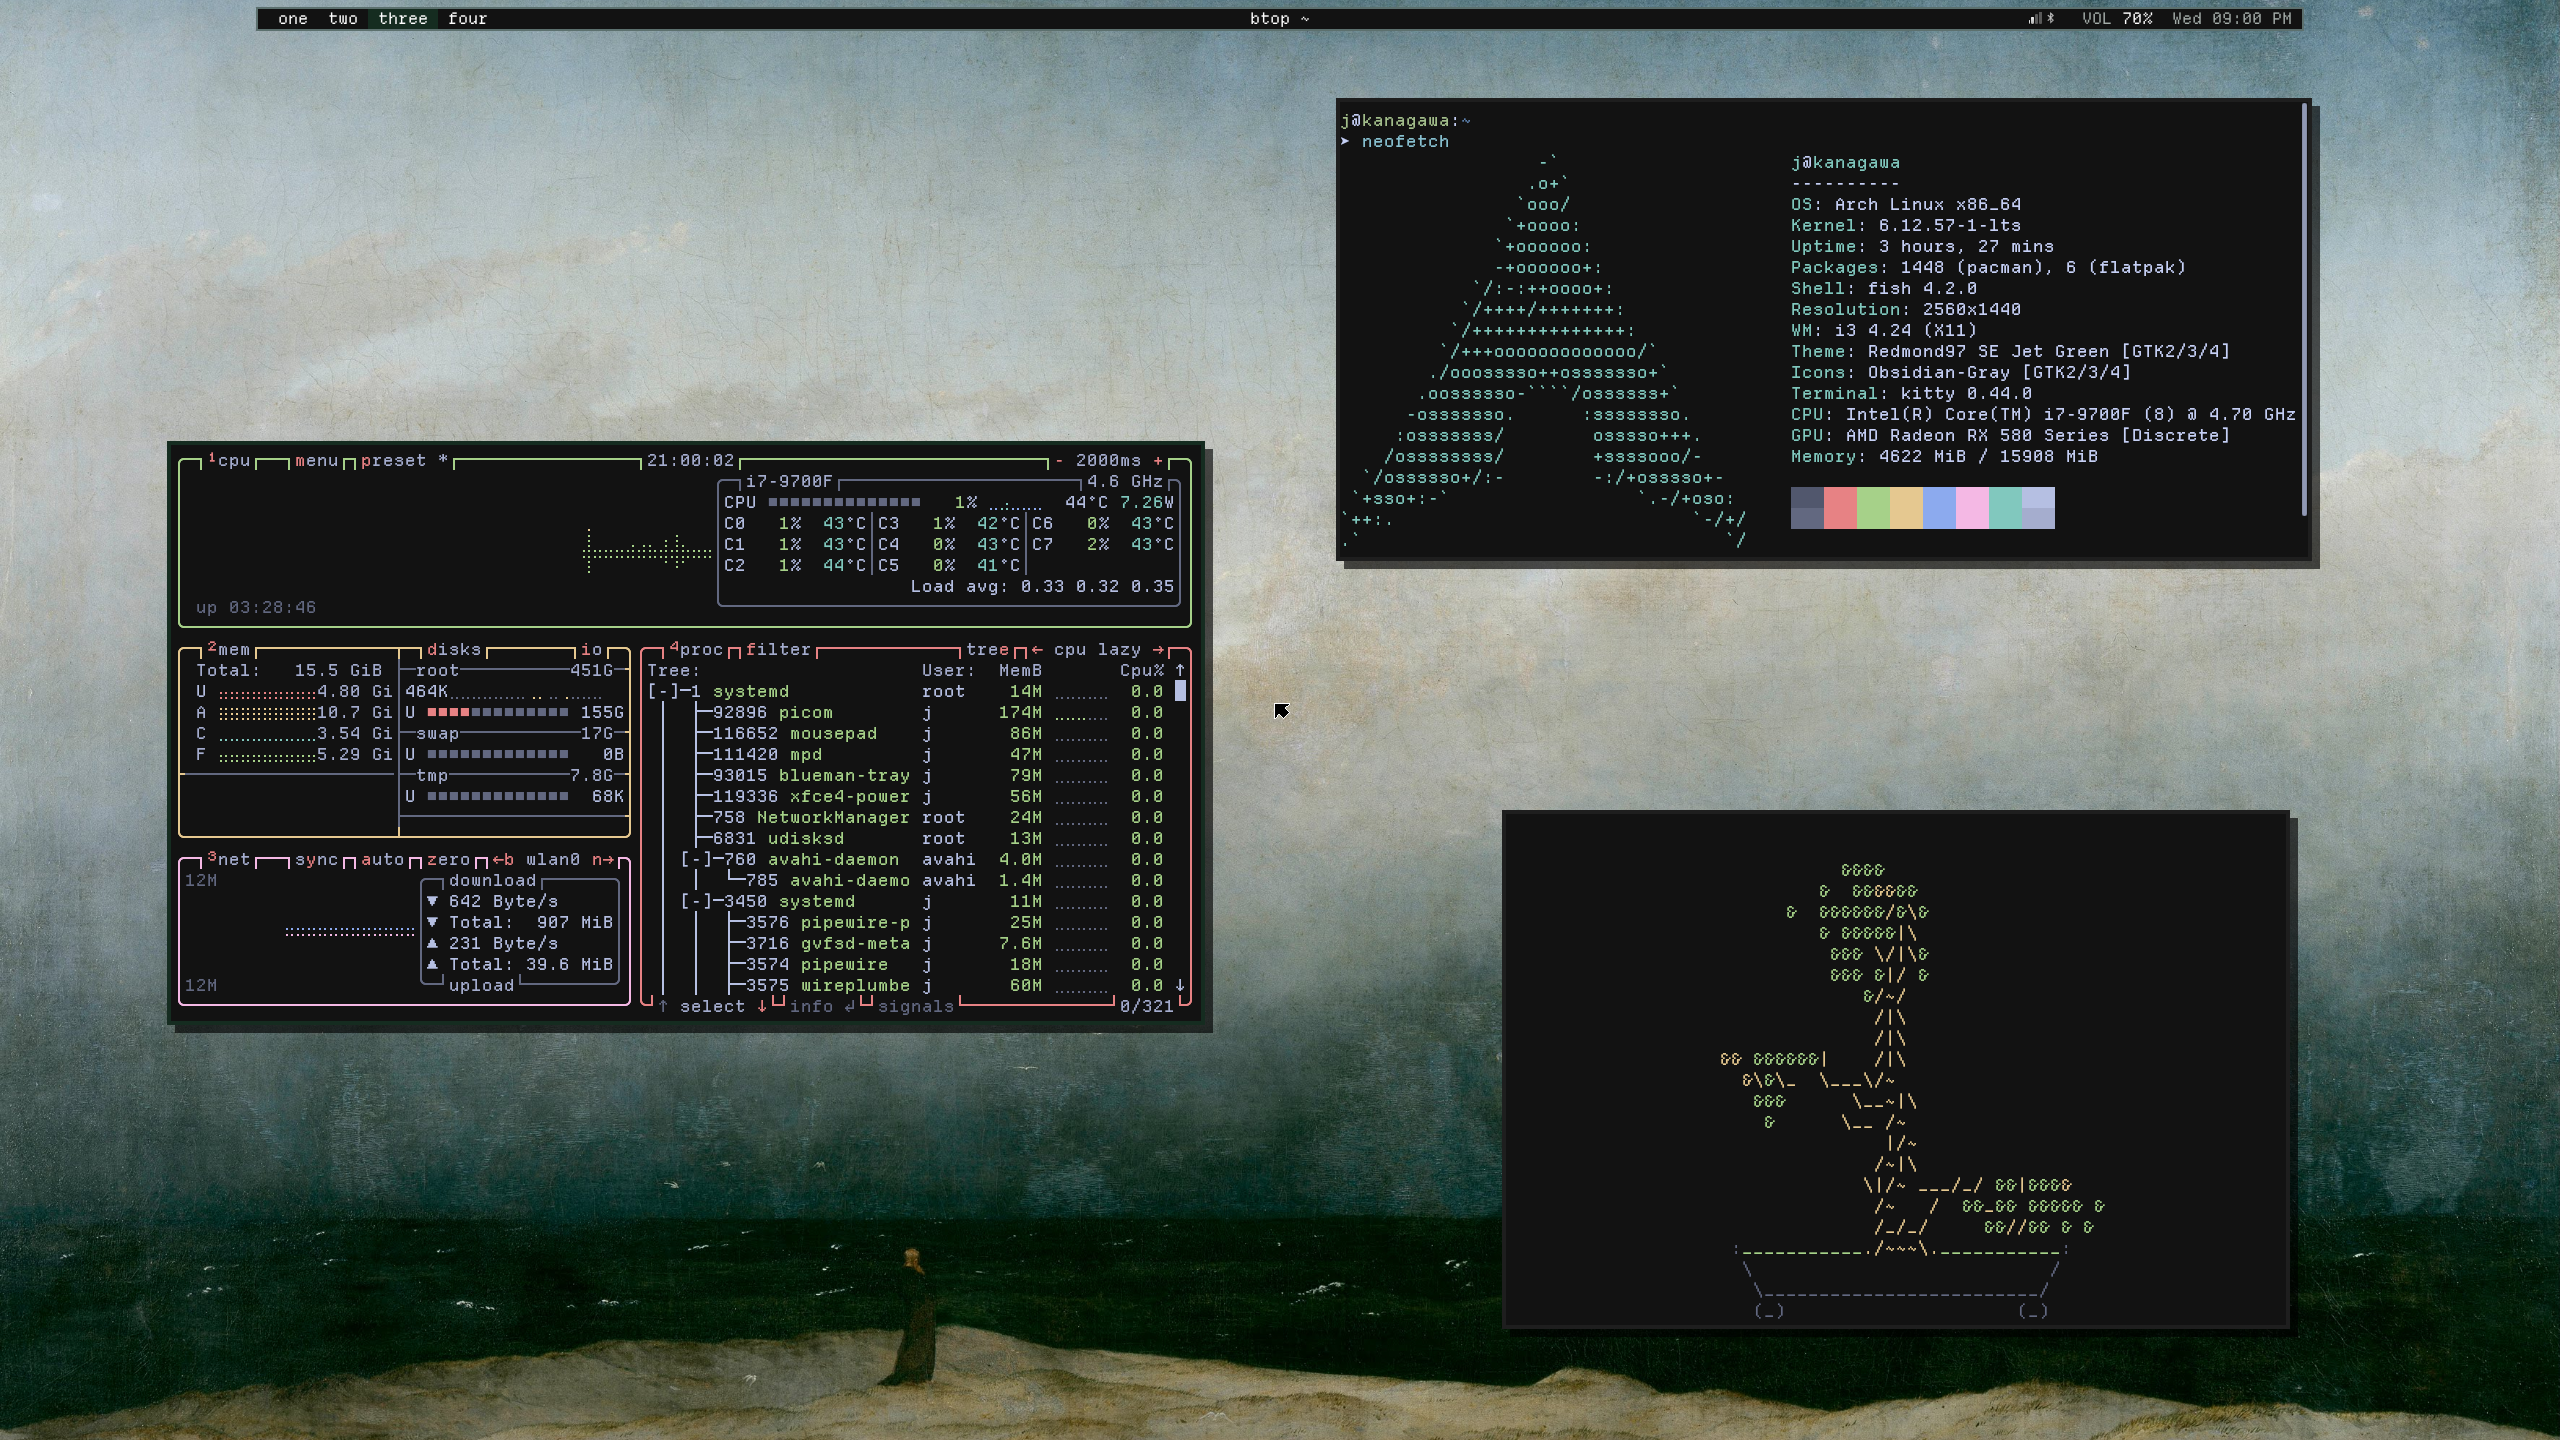2560x1440 pixels.
Task: Click zero in the net box header
Action: click(x=448, y=860)
